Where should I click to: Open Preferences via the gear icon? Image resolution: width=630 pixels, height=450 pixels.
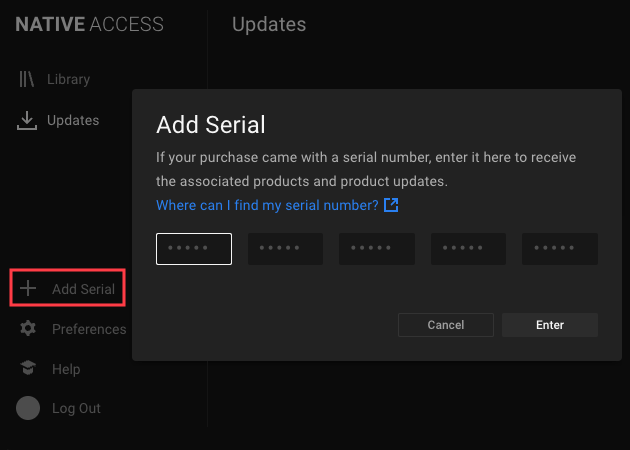[28, 329]
